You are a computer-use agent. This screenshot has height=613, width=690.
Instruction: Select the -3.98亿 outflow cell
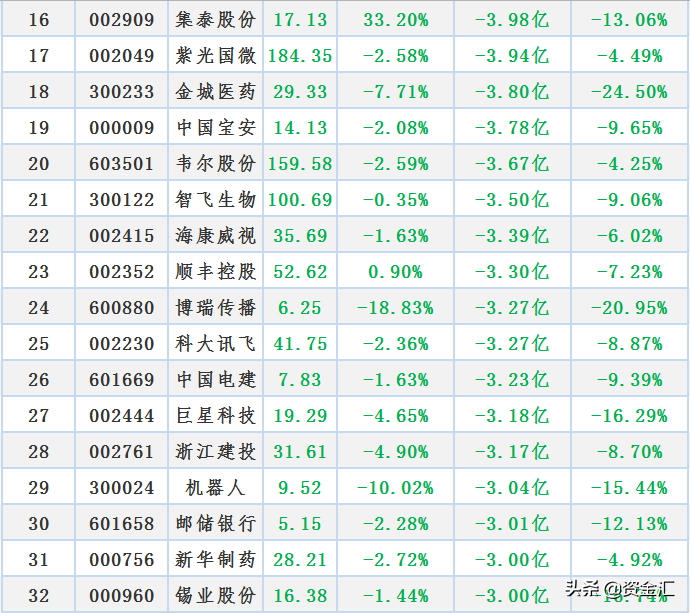512,20
